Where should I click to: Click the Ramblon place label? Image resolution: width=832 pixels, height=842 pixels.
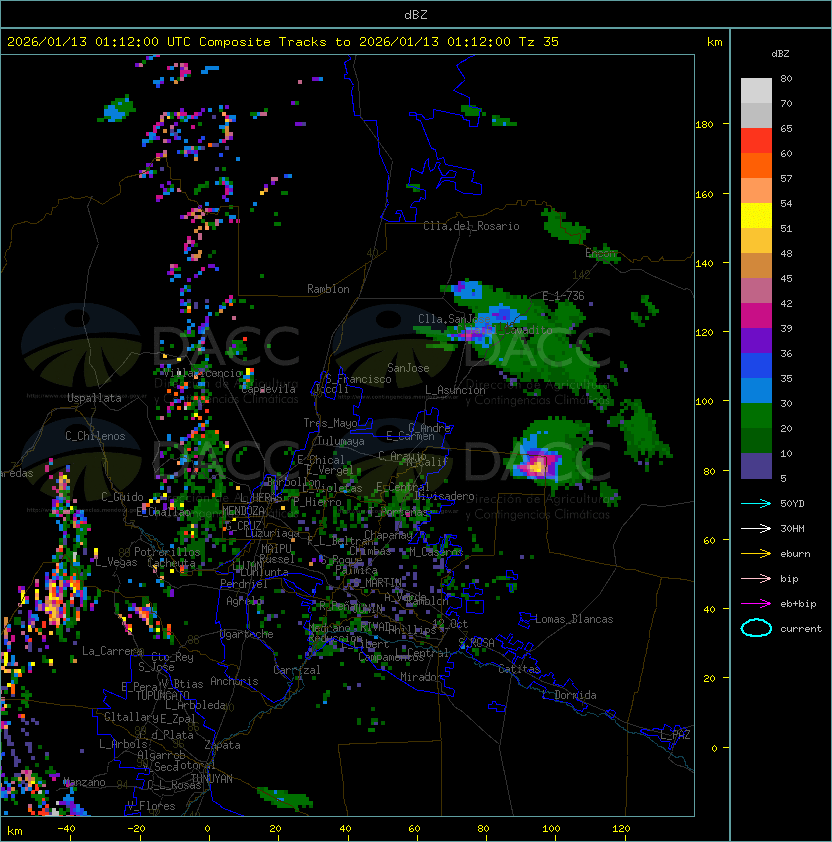[x=328, y=289]
